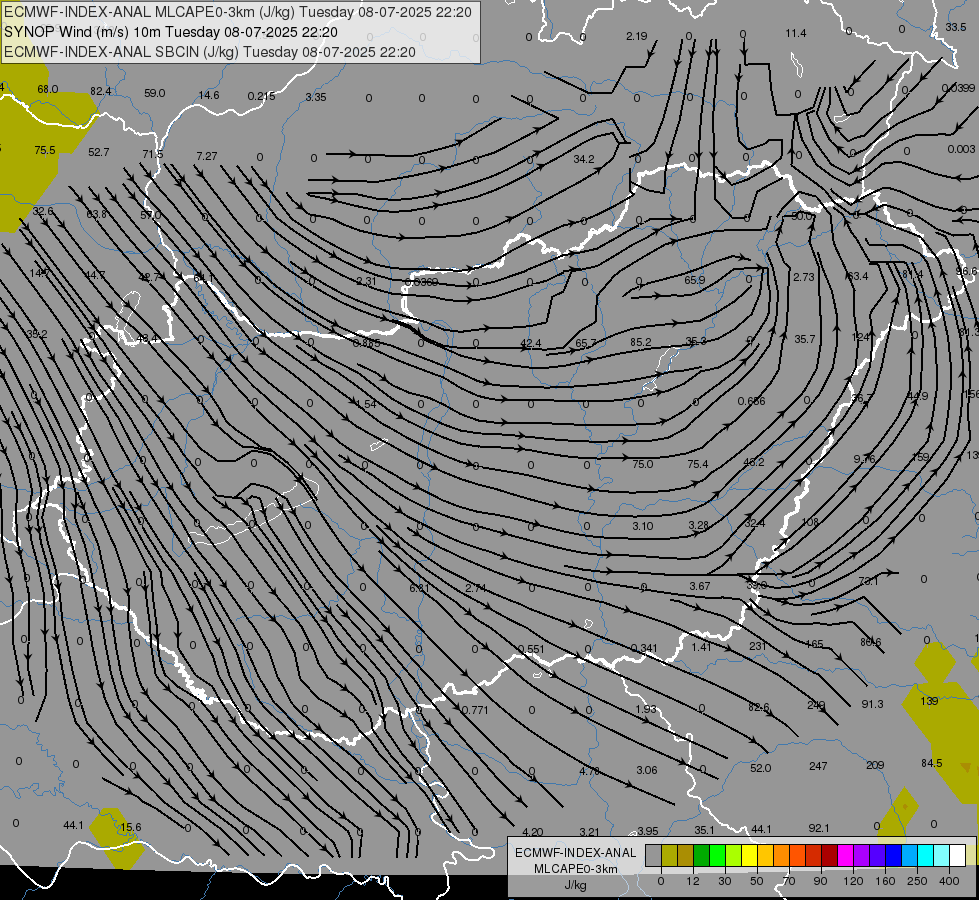The image size is (979, 900).
Task: Select the map value 15.6
Action: [130, 827]
